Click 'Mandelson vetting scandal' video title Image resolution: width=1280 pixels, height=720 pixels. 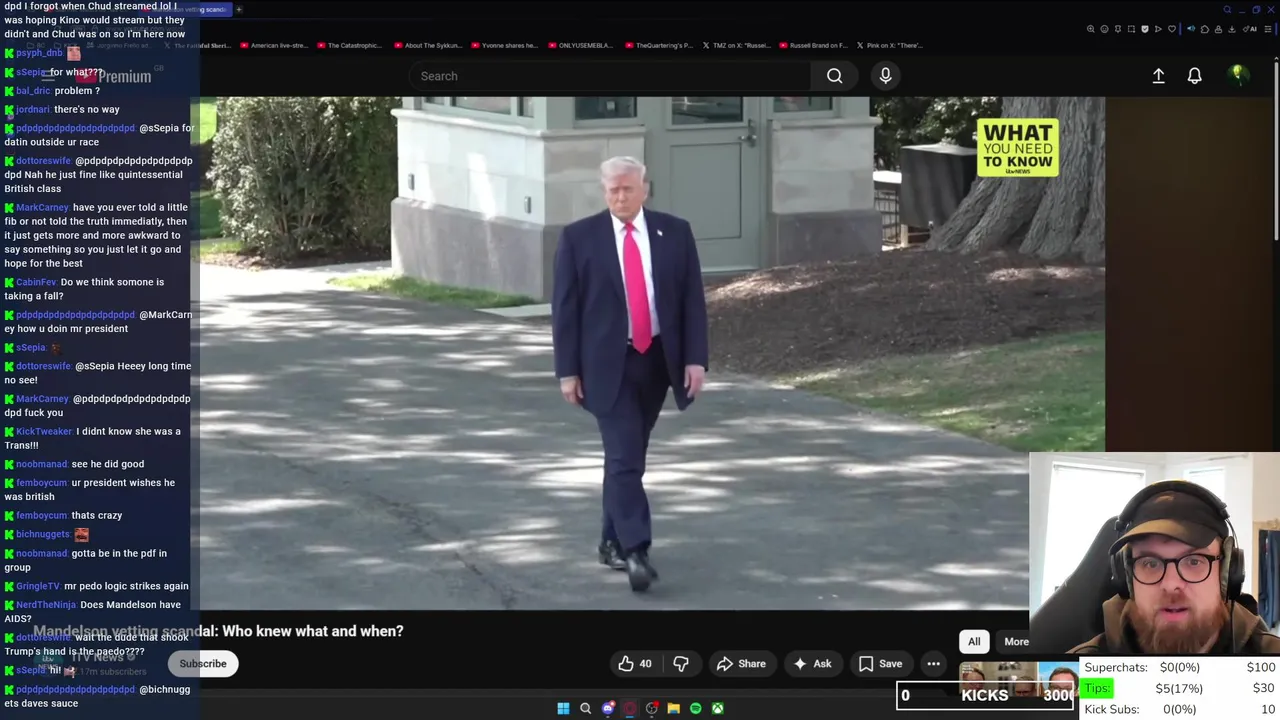click(x=218, y=631)
